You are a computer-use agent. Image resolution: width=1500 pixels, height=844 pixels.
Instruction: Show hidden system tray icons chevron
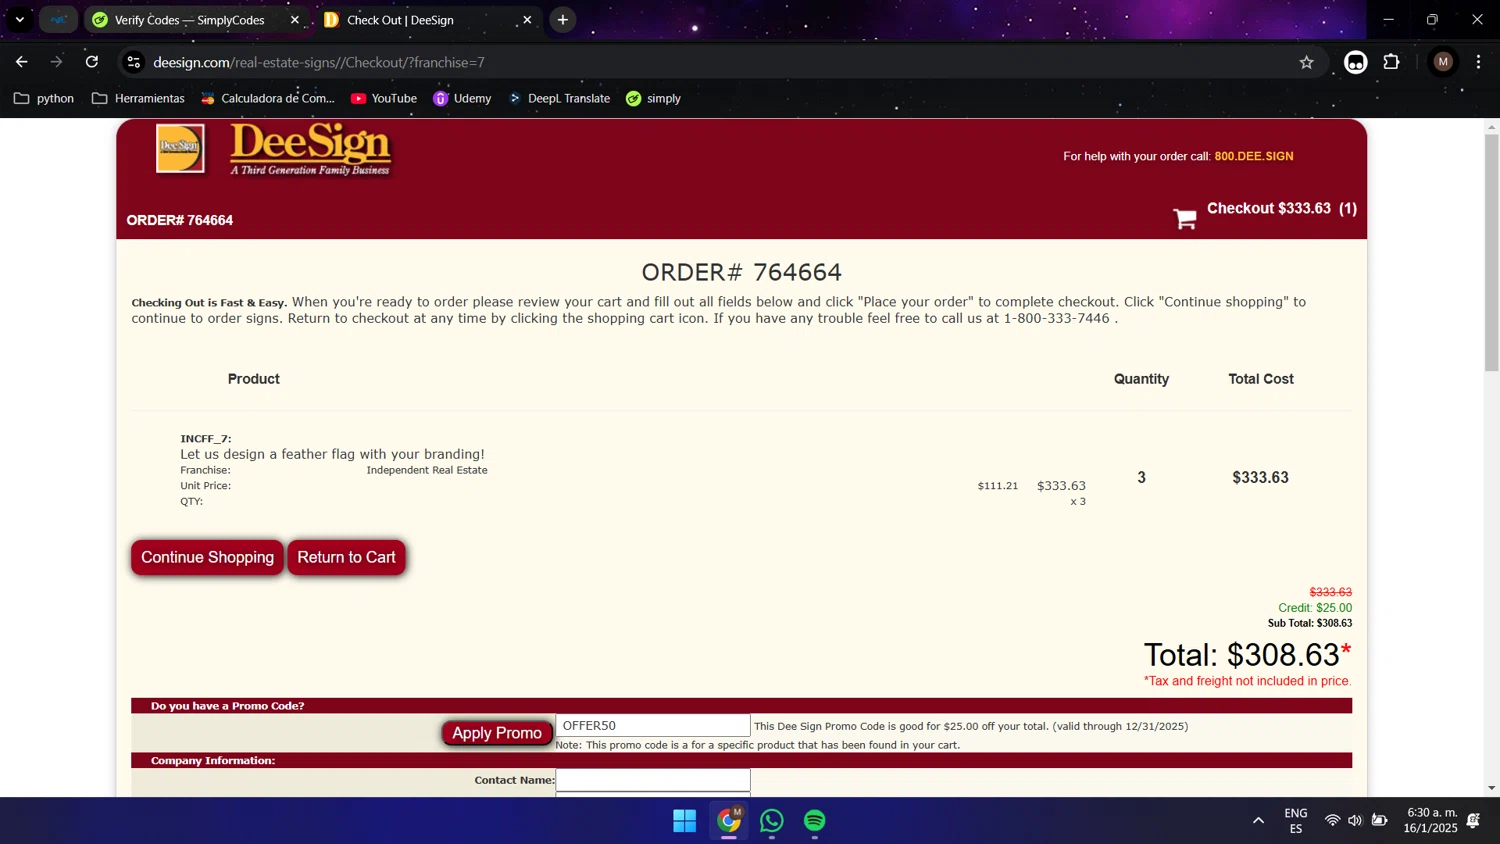click(1258, 821)
